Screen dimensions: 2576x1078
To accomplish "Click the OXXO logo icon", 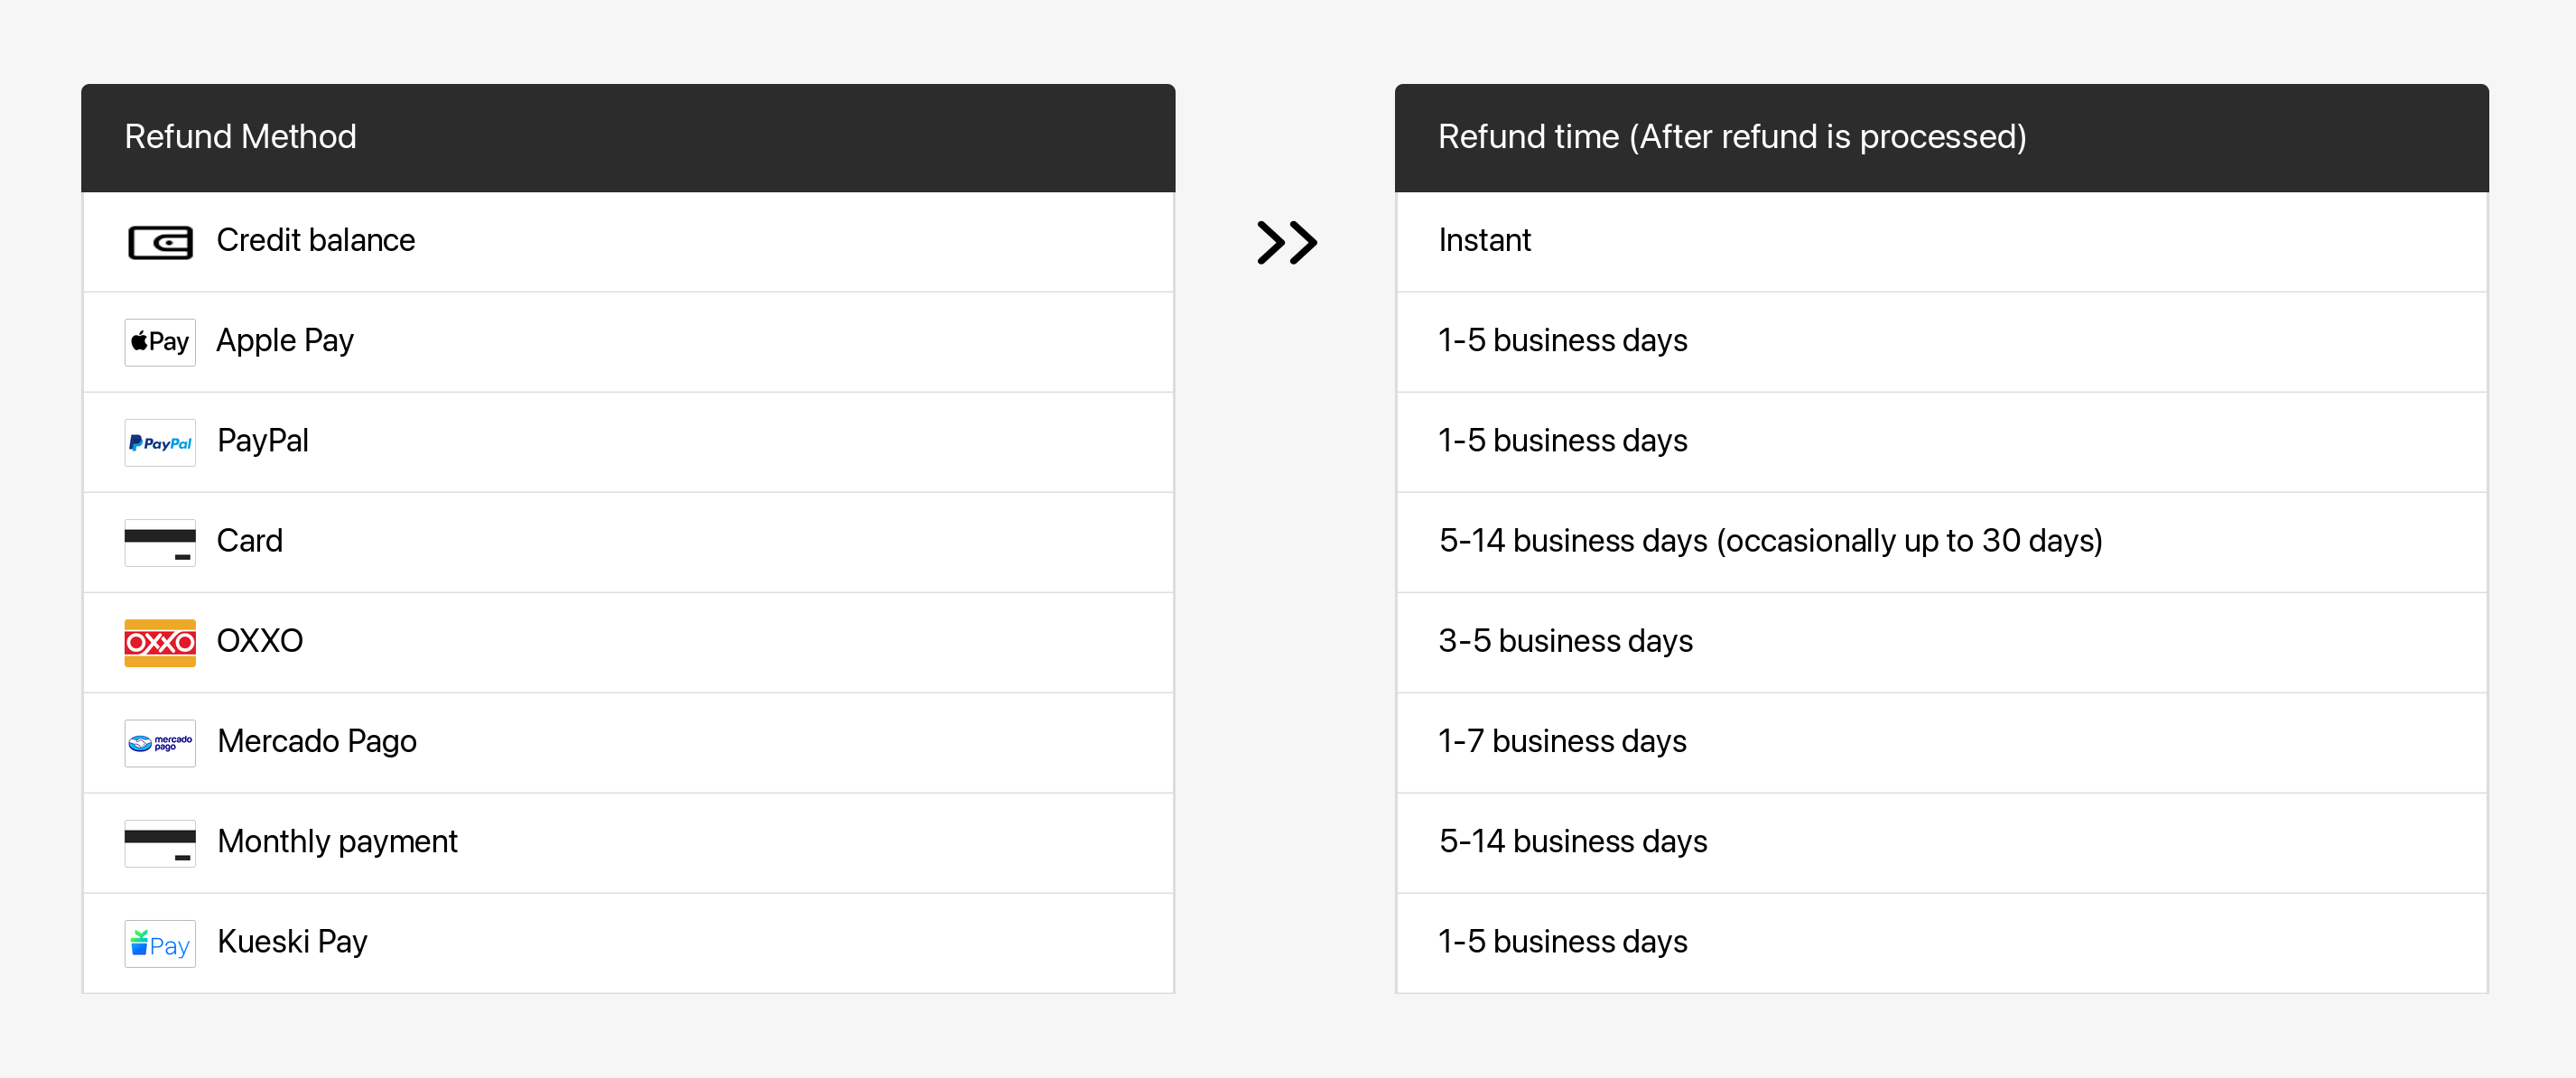I will [x=160, y=642].
